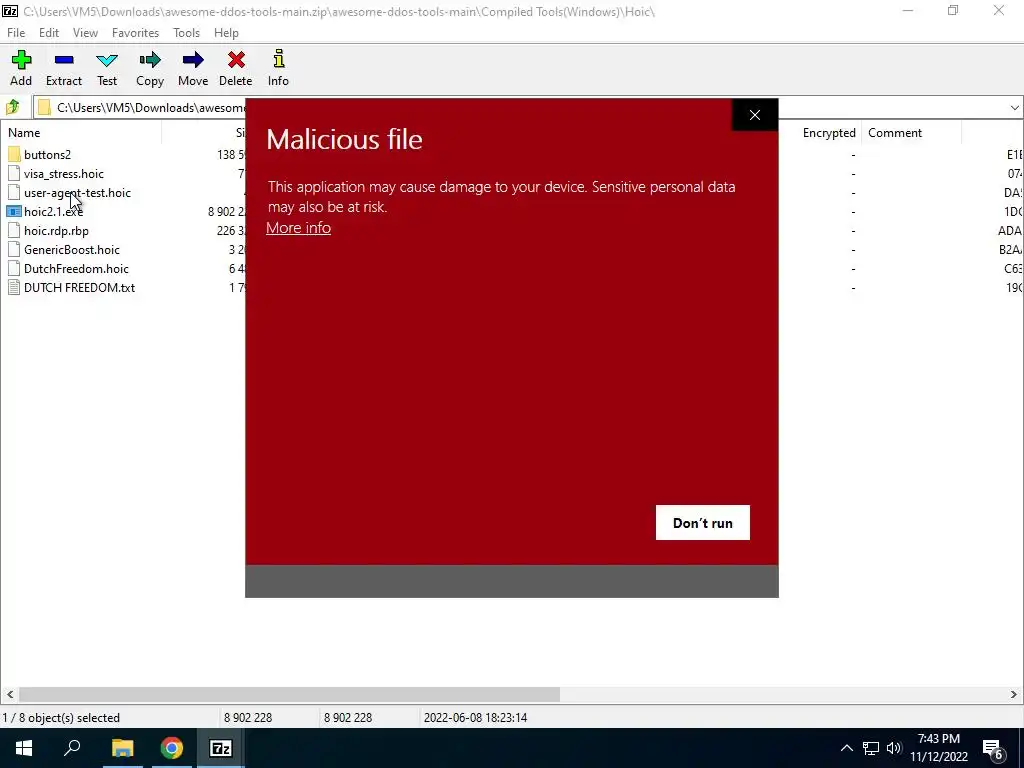The image size is (1024, 768).
Task: Click the scroll left arrow
Action: [x=10, y=694]
